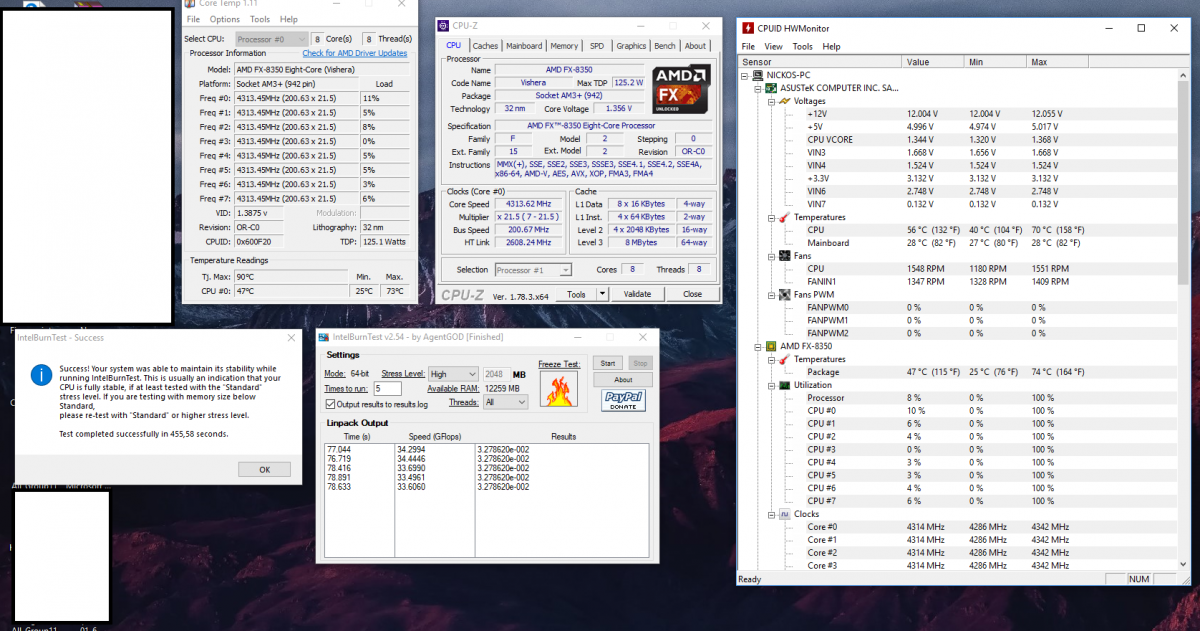
Task: Switch to the Bench tab in CPU-Z
Action: click(665, 46)
